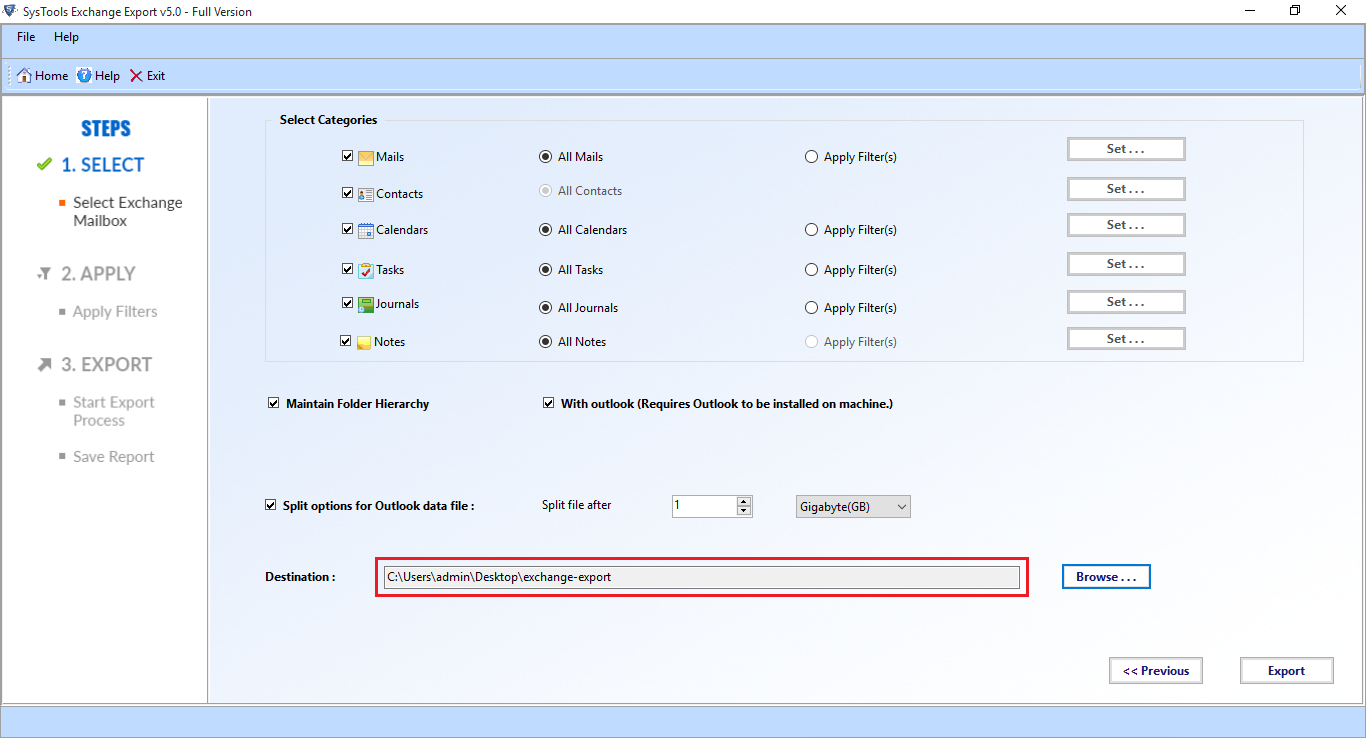Select the All Calendars radio button

(546, 230)
